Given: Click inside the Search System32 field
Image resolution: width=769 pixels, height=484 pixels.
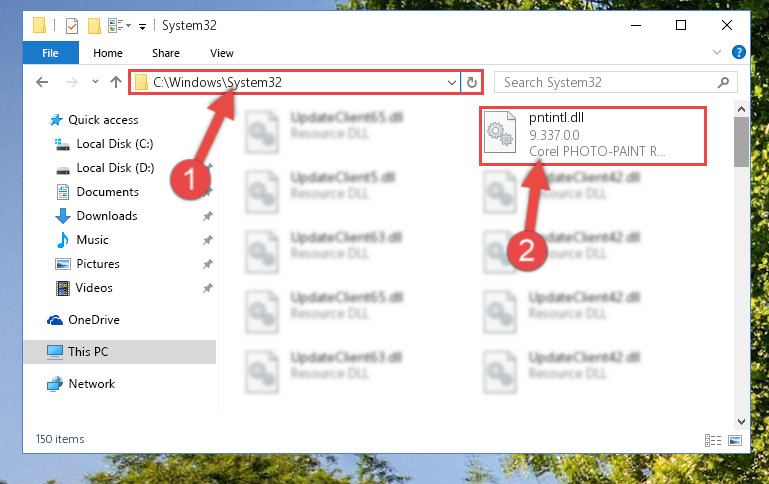Looking at the screenshot, I should click(x=606, y=82).
